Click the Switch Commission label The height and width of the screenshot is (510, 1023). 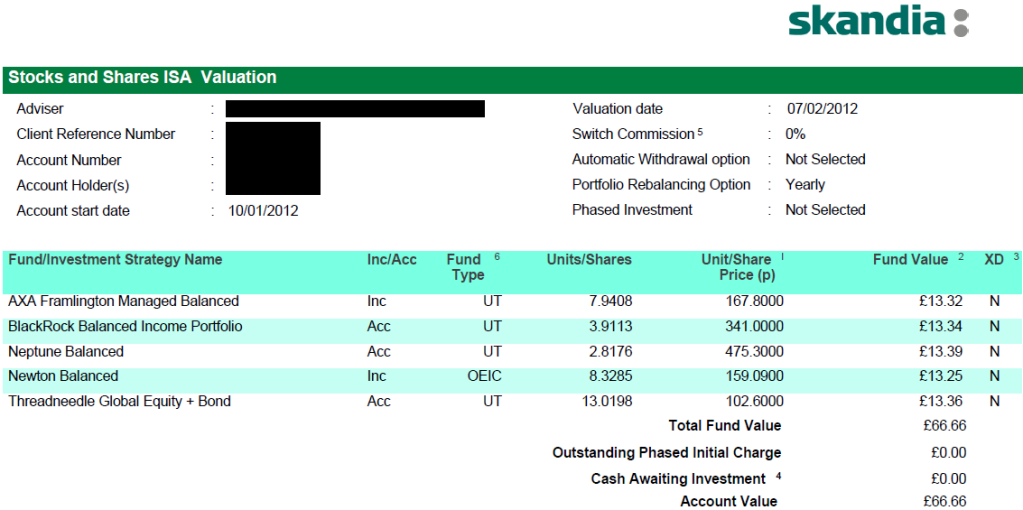click(633, 134)
